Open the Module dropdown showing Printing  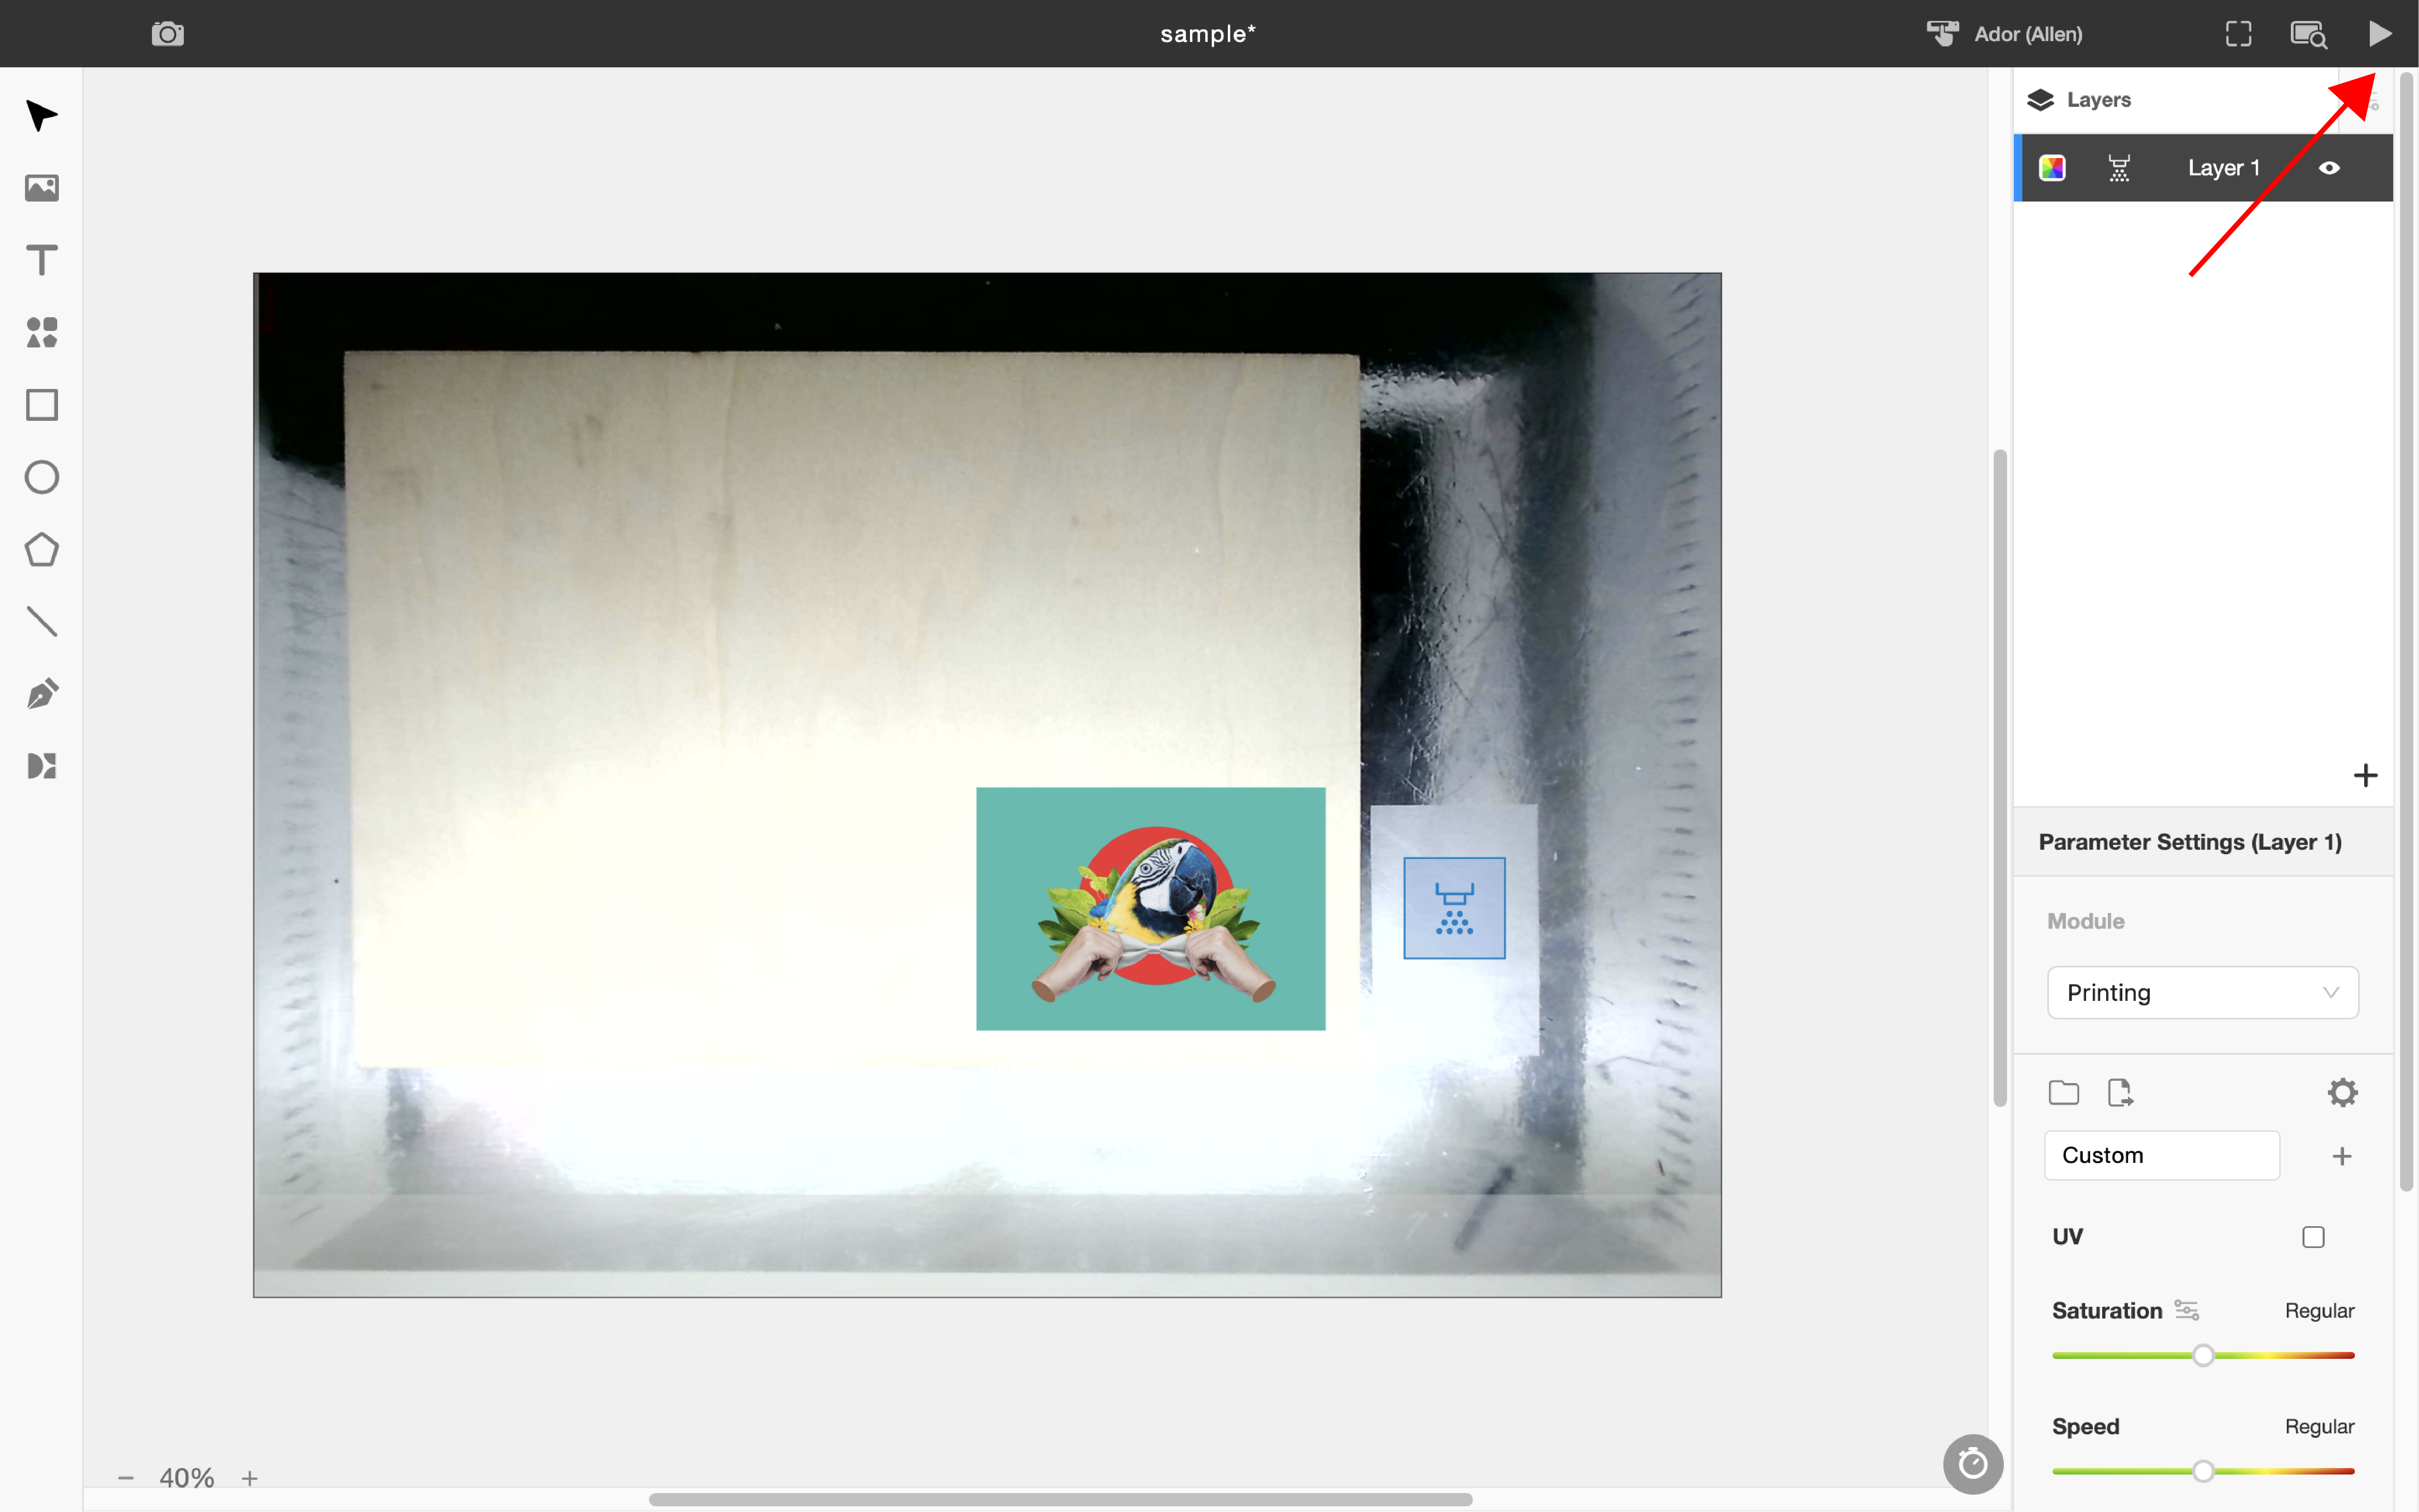click(2203, 992)
